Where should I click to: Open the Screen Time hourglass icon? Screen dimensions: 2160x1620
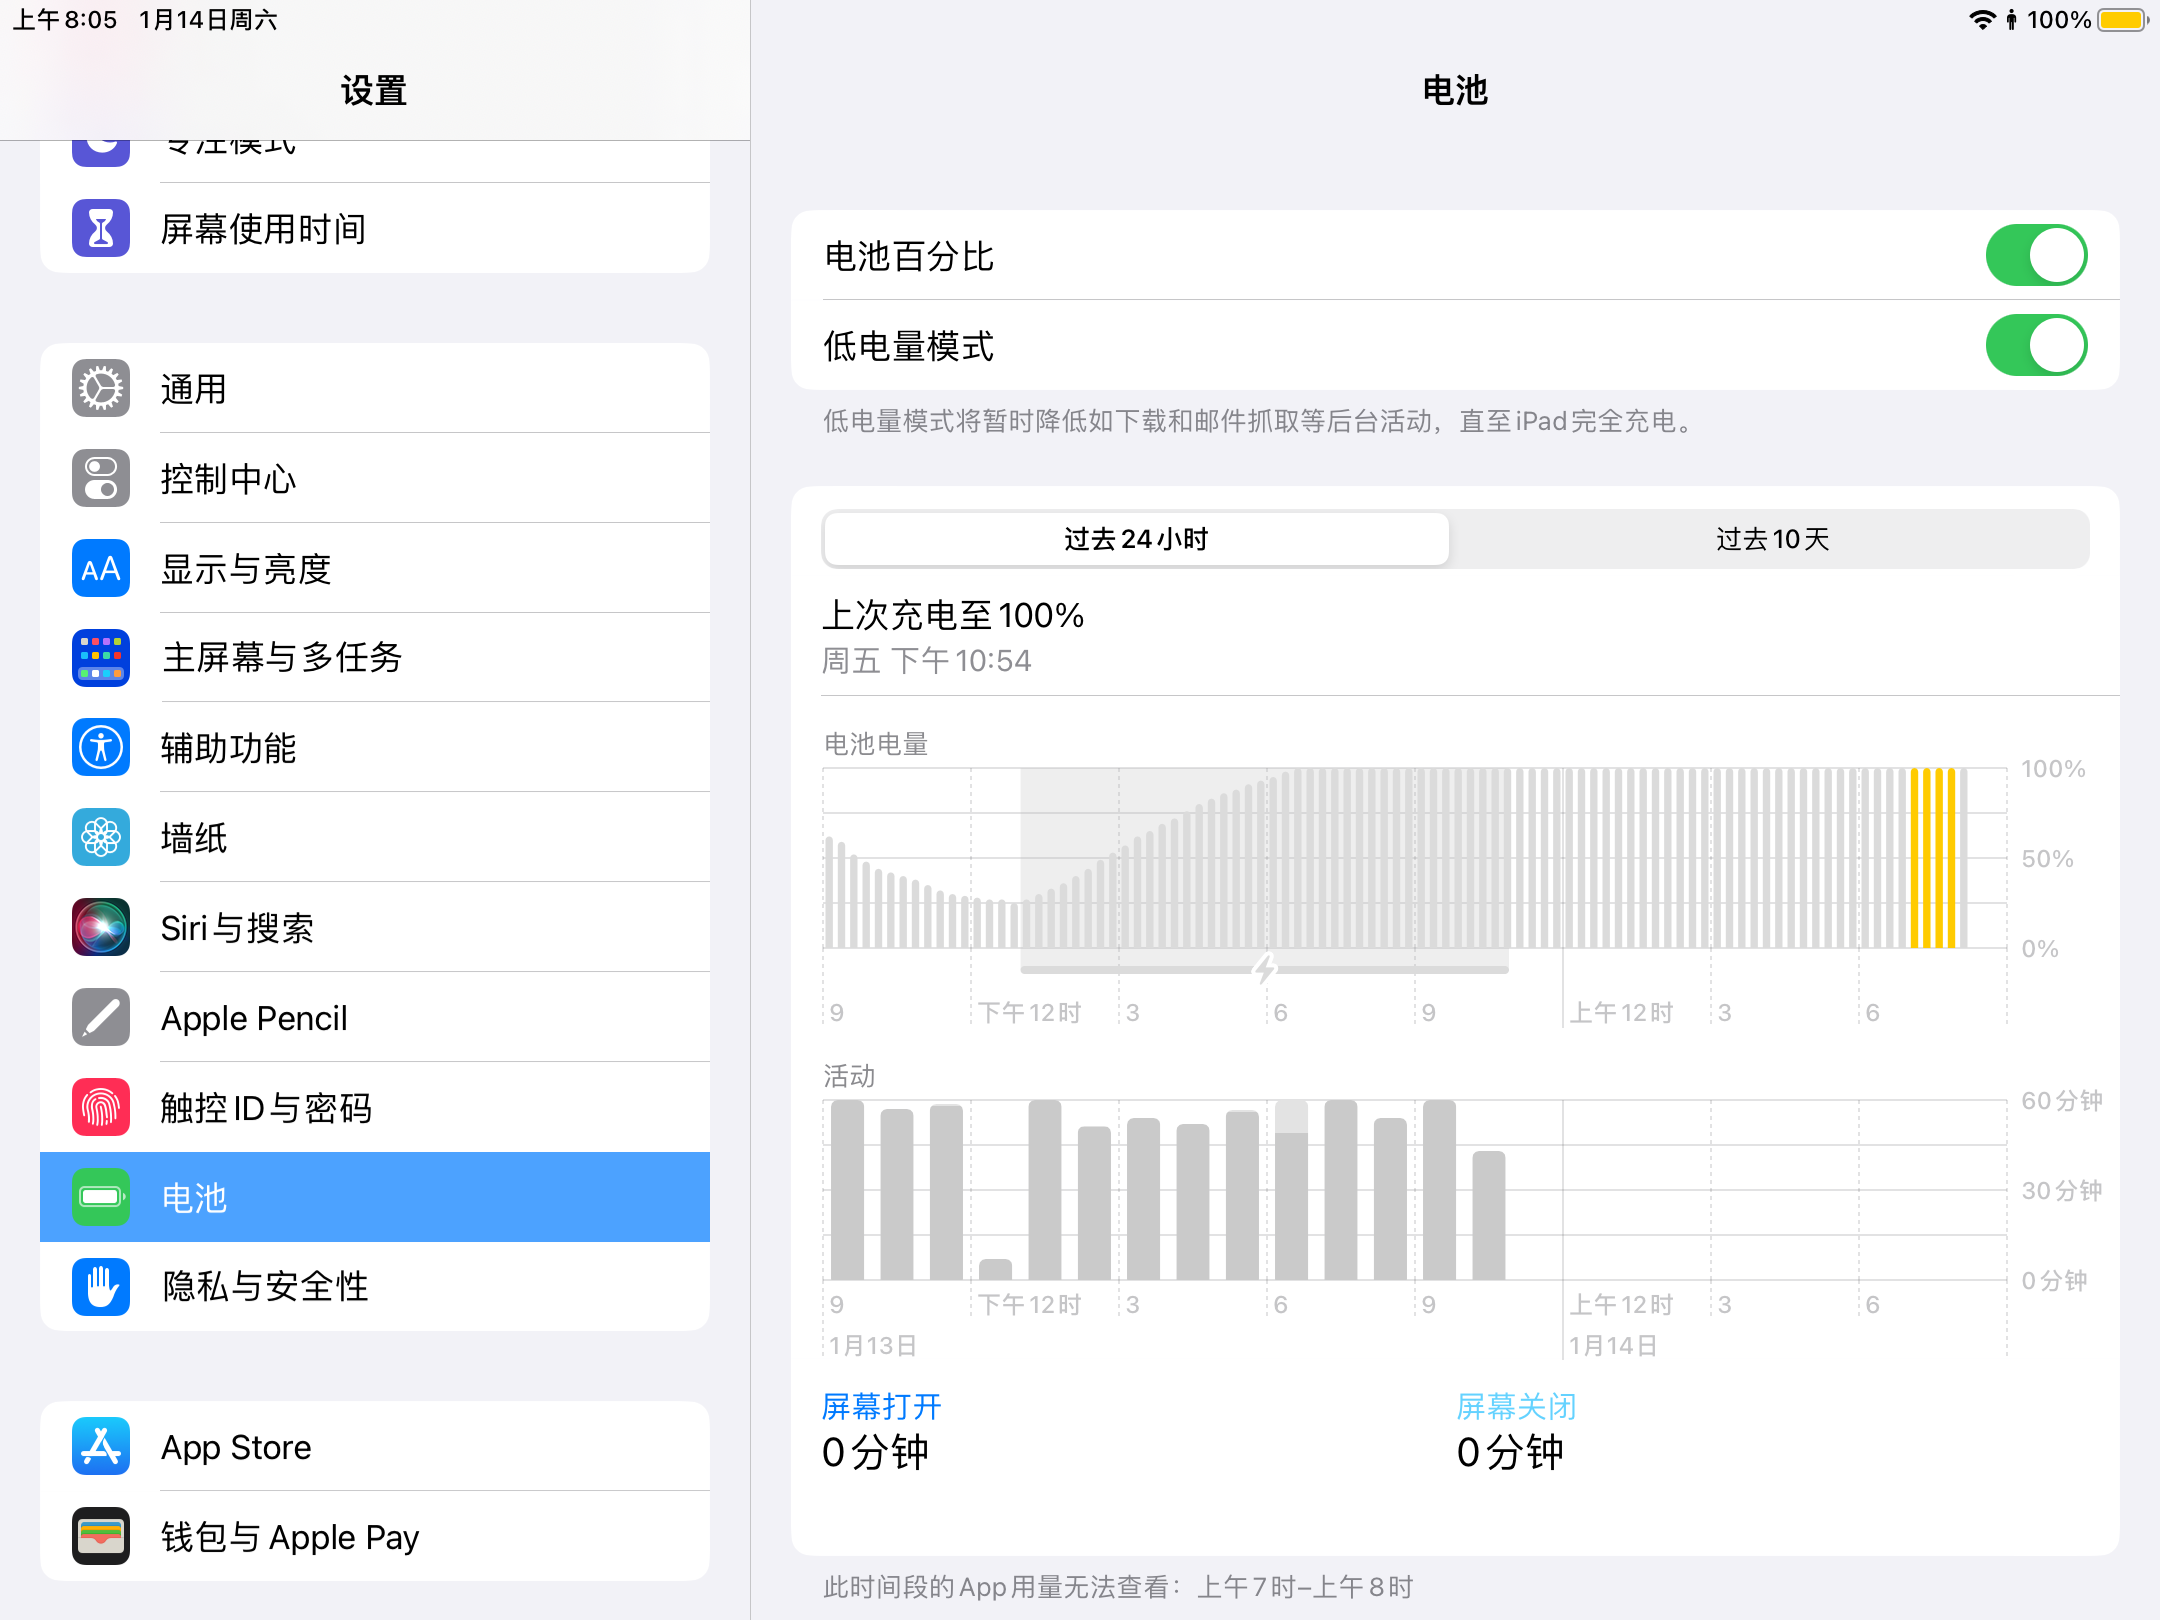[101, 229]
